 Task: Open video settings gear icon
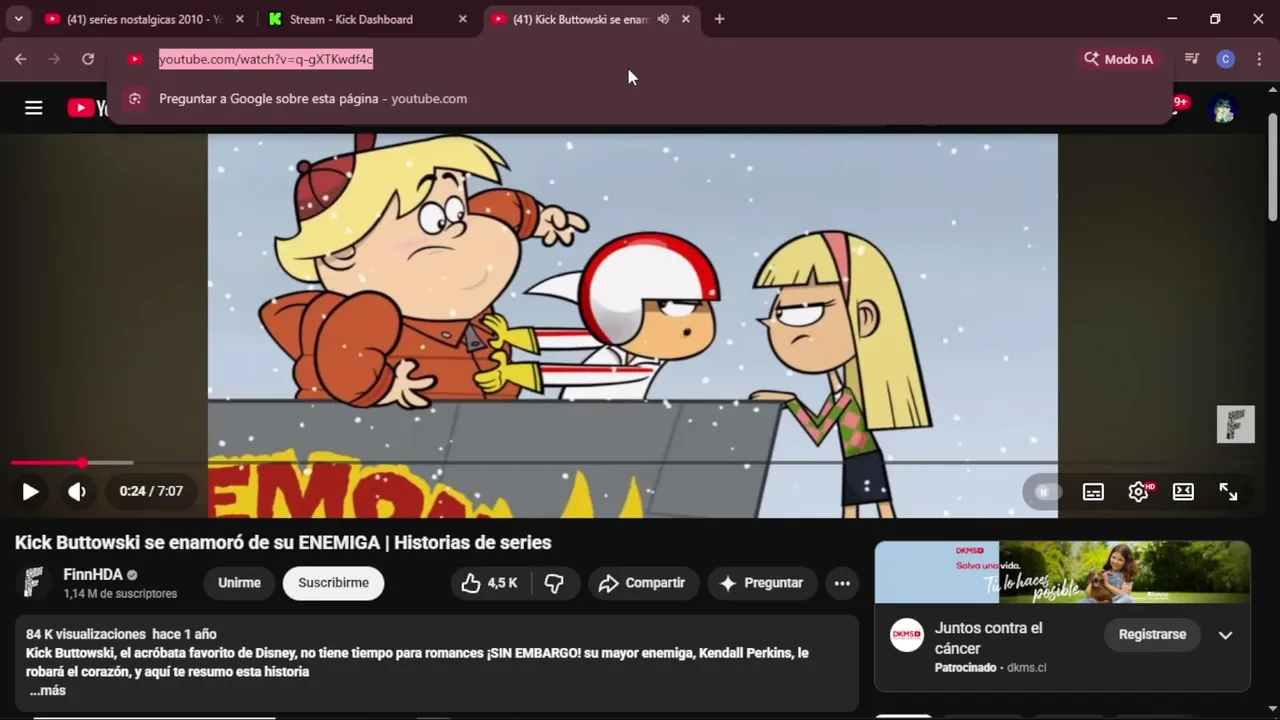point(1139,491)
